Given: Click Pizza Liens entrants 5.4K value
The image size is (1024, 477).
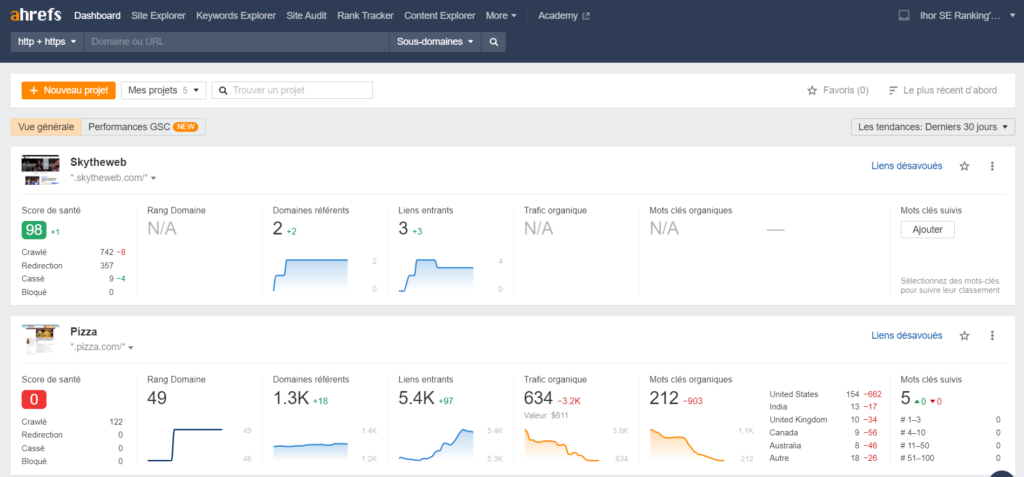Looking at the screenshot, I should pyautogui.click(x=416, y=398).
